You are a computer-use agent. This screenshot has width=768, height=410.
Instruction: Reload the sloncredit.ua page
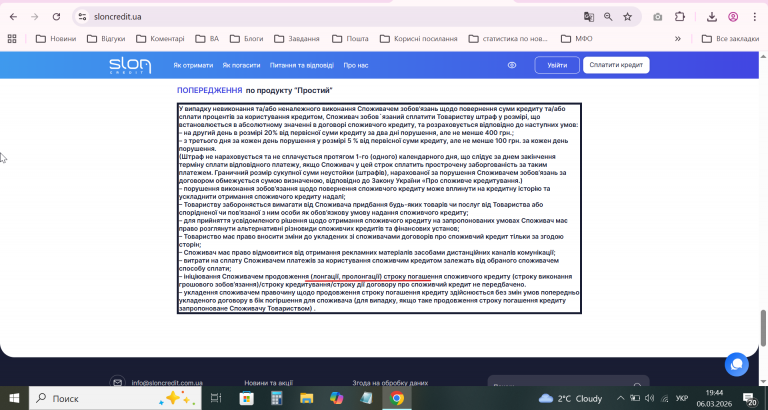(56, 17)
